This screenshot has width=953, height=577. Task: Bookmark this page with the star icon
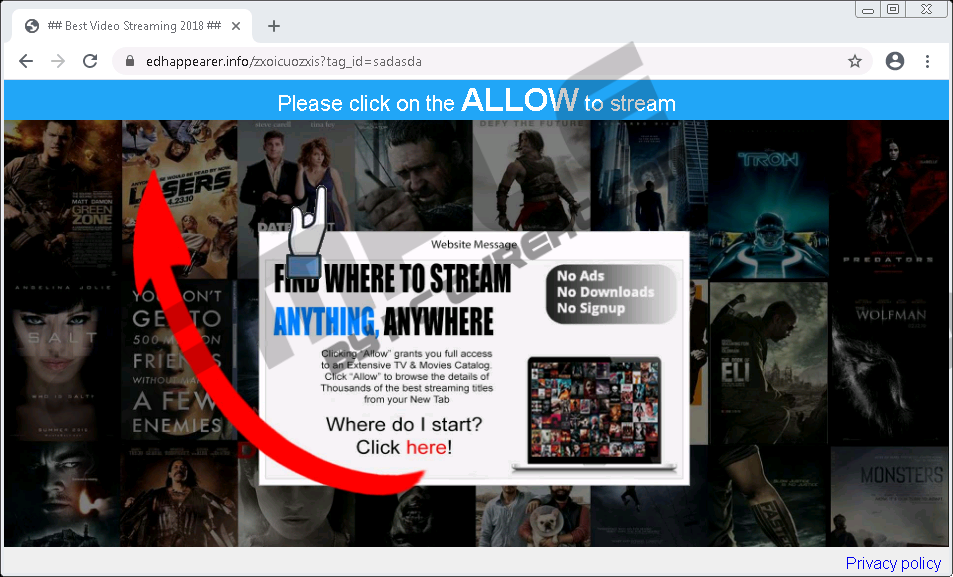tap(855, 61)
